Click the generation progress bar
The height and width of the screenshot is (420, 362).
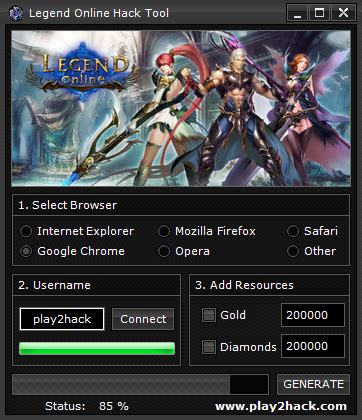click(140, 384)
